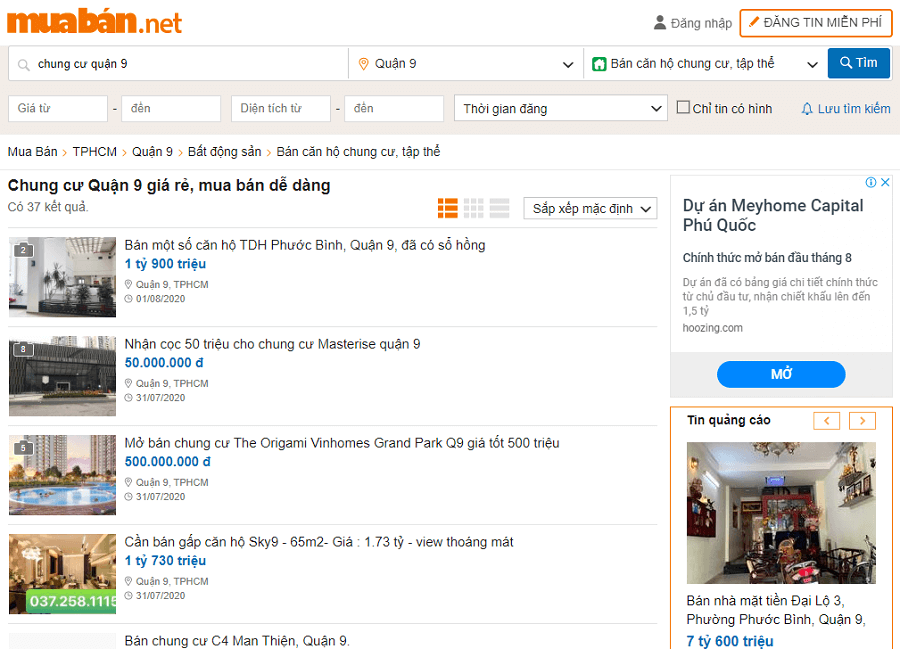Viewport: 900px width, 649px height.
Task: Go to Quận 9 breadcrumb
Action: point(152,152)
